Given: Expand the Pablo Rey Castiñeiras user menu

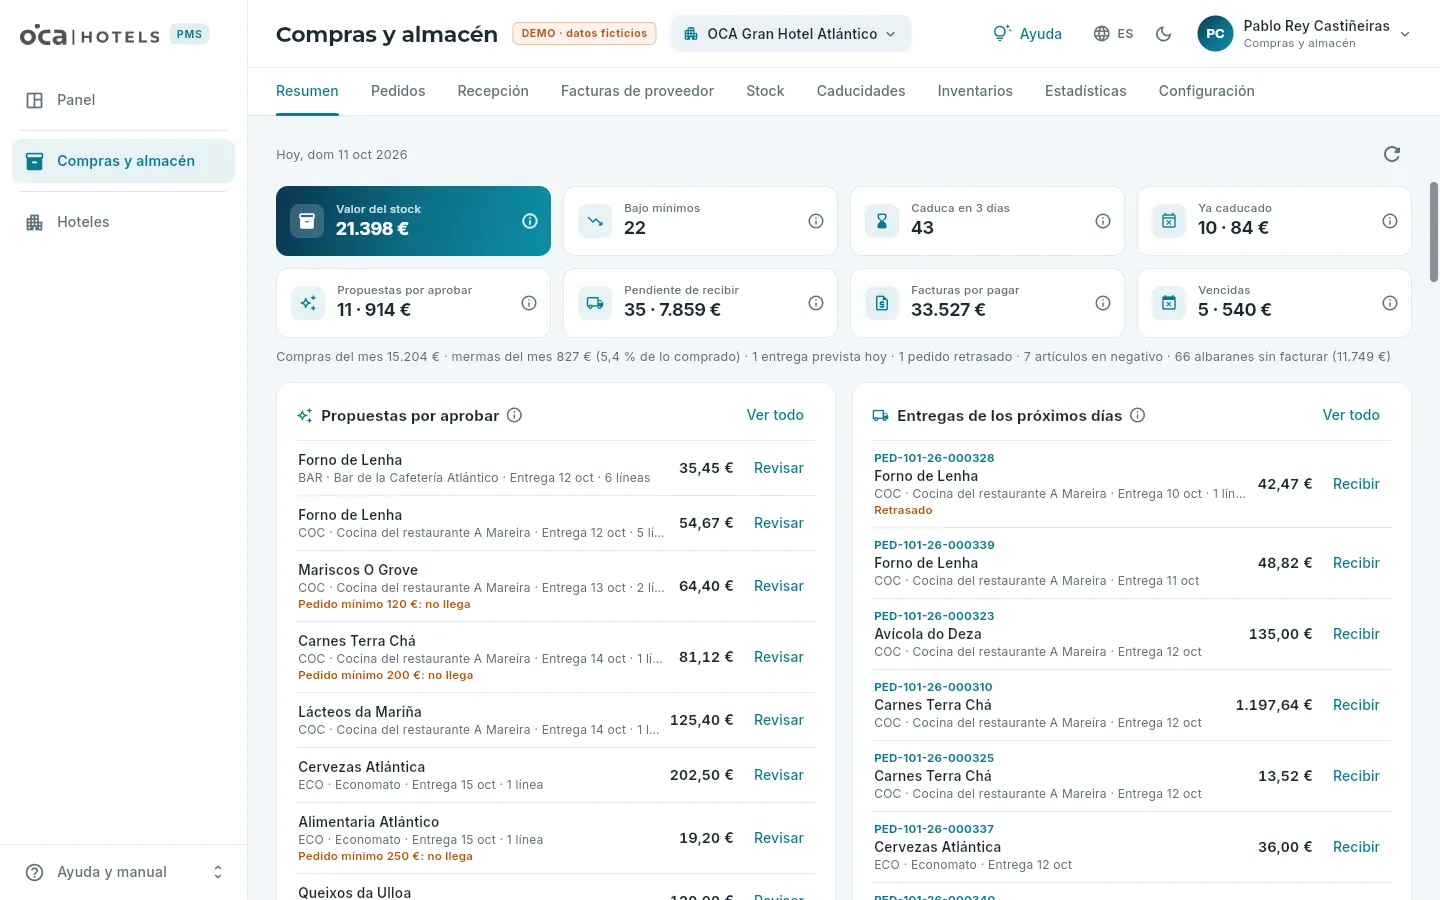Looking at the screenshot, I should pyautogui.click(x=1305, y=34).
